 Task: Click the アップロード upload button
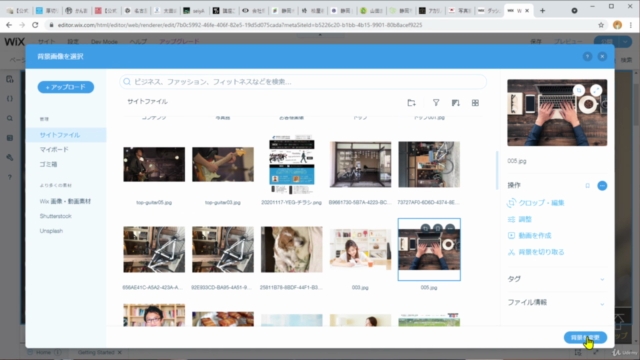coord(66,87)
